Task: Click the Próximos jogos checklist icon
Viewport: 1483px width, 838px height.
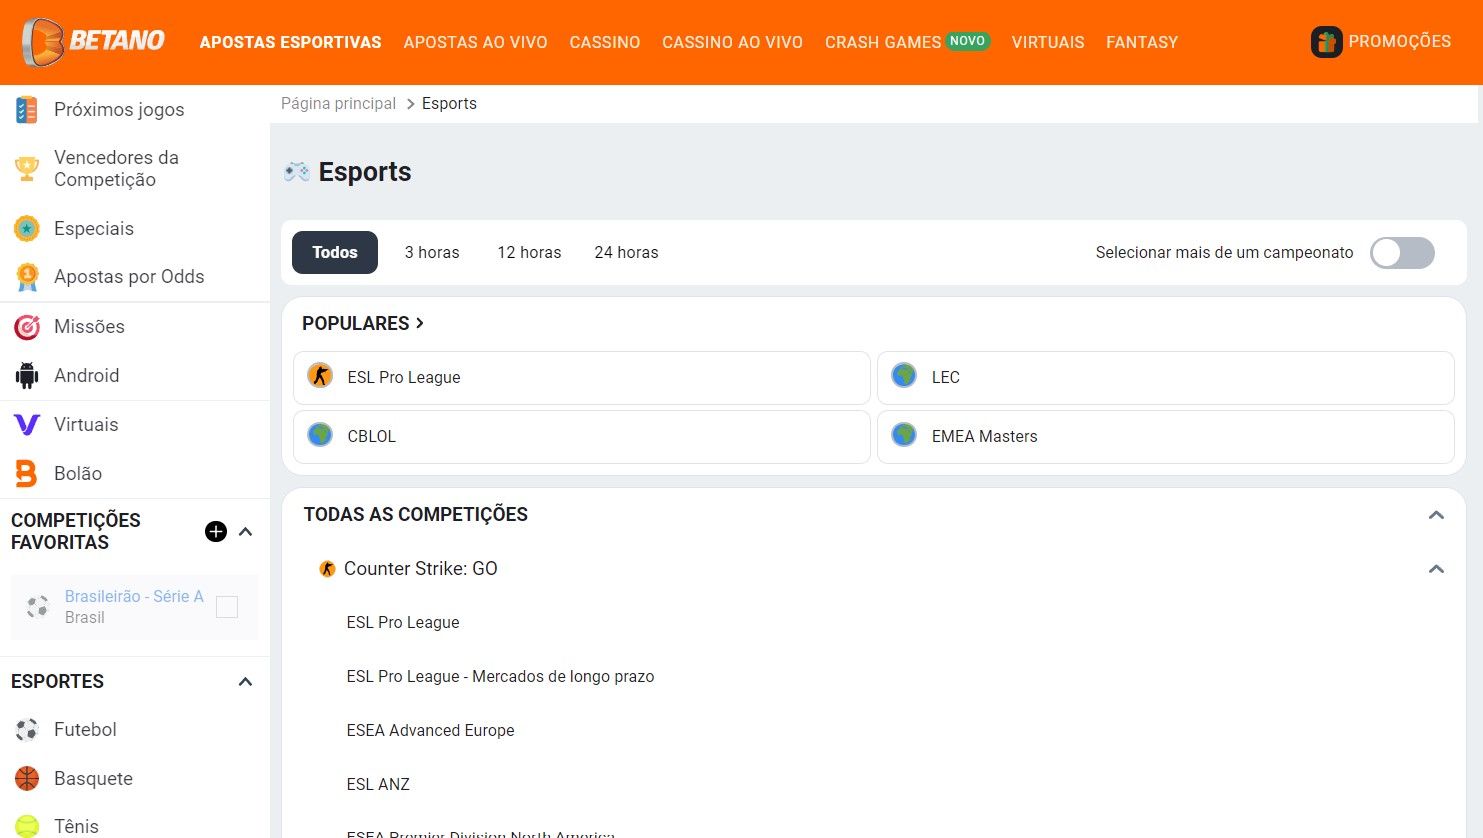Action: pyautogui.click(x=27, y=110)
